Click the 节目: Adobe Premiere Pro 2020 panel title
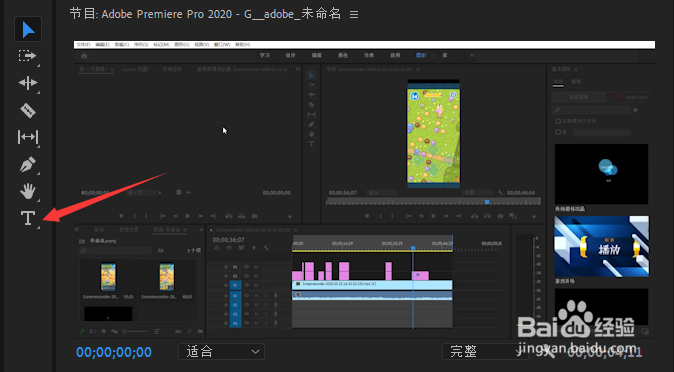Viewport: 674px width, 372px height. point(205,14)
